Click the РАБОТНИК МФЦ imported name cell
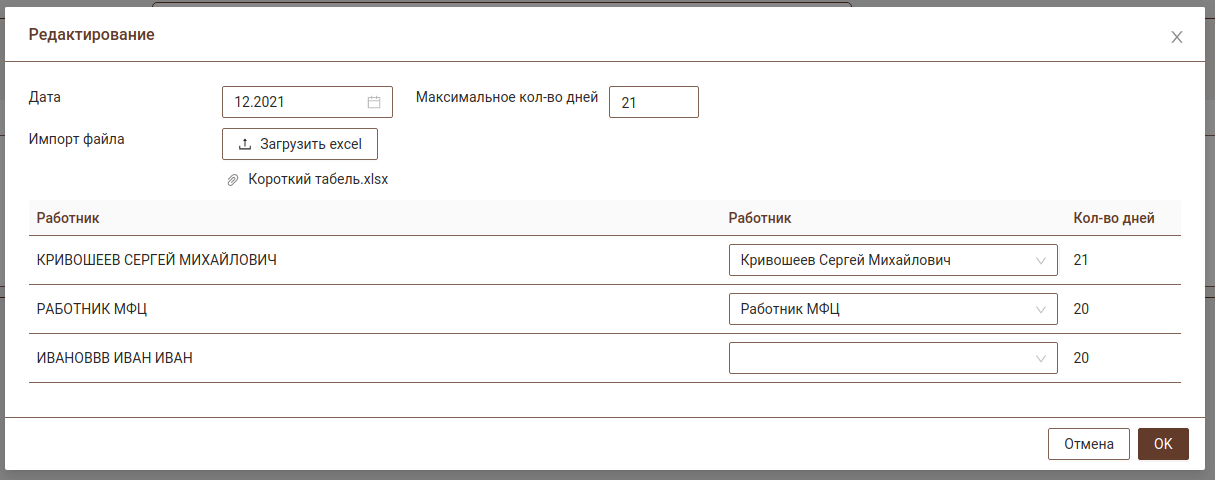The image size is (1215, 480). pyautogui.click(x=92, y=309)
